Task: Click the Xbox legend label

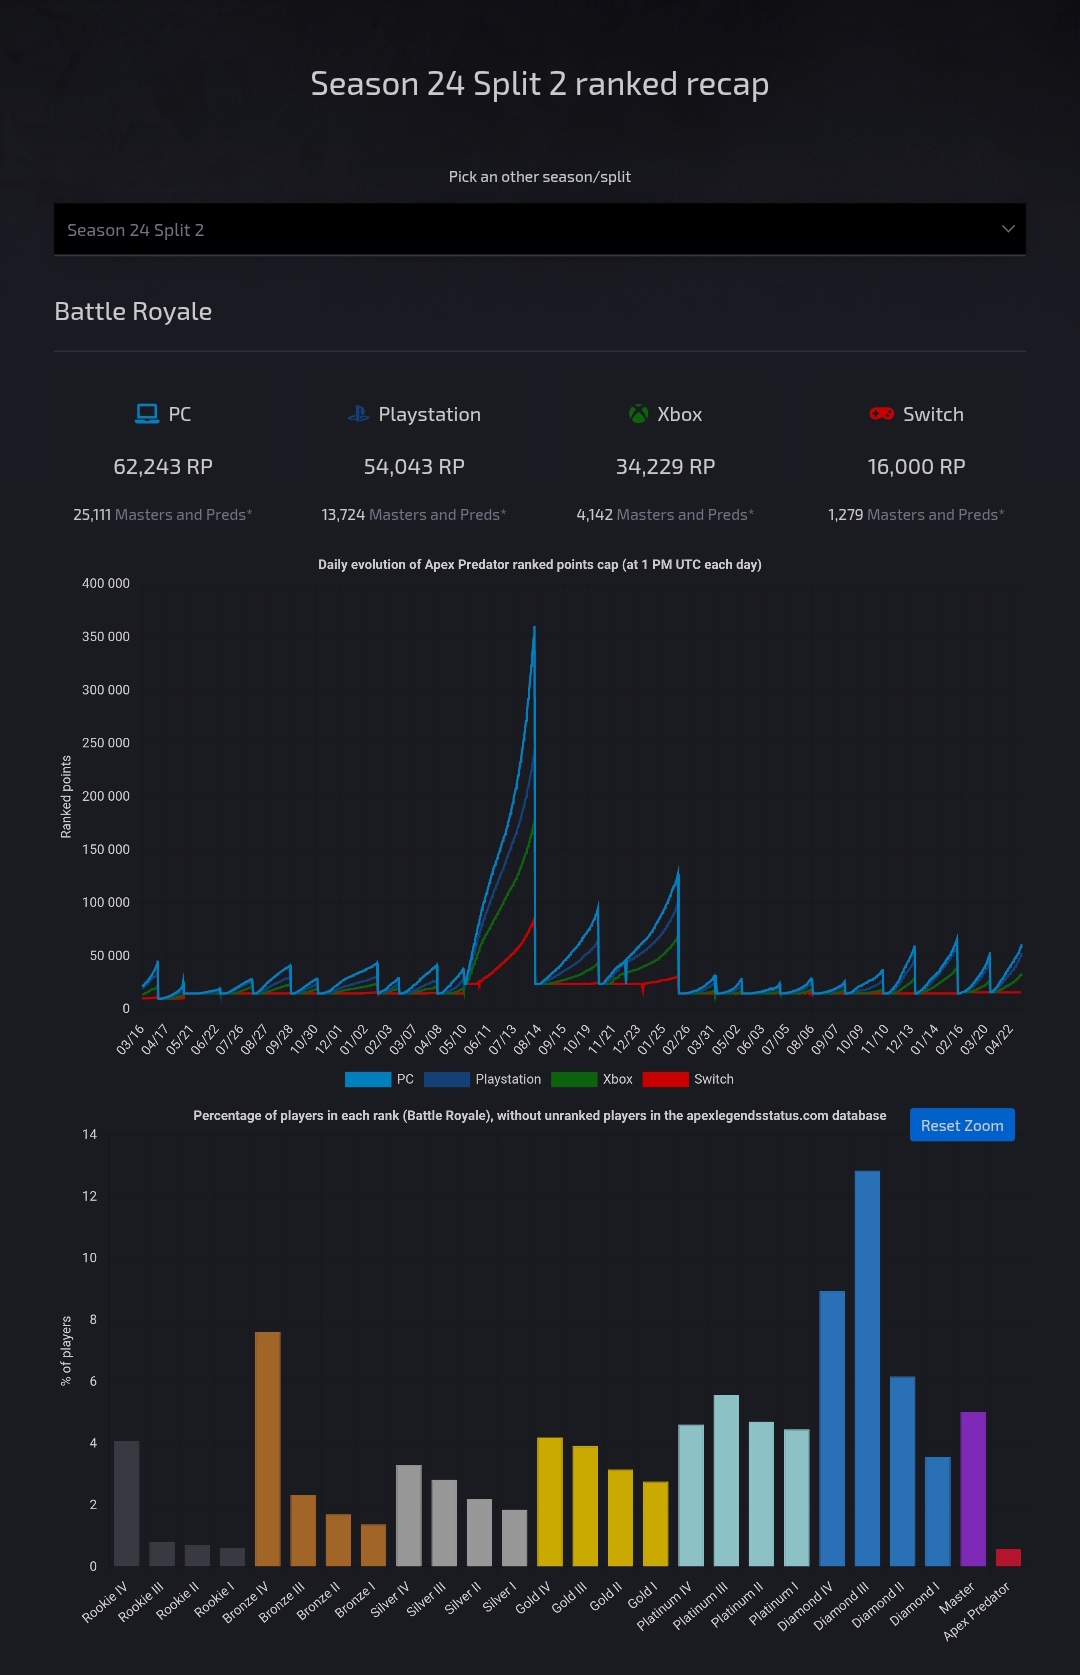Action: pyautogui.click(x=618, y=1079)
